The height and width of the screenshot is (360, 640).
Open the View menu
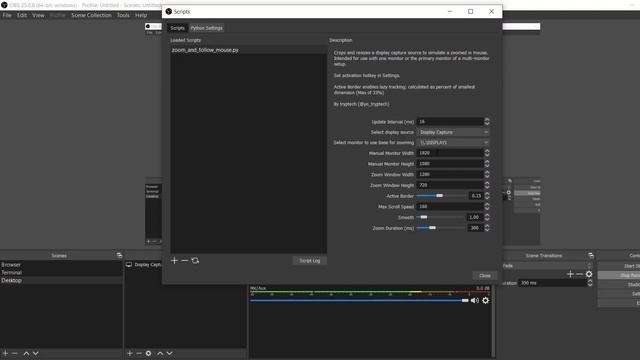coord(38,15)
